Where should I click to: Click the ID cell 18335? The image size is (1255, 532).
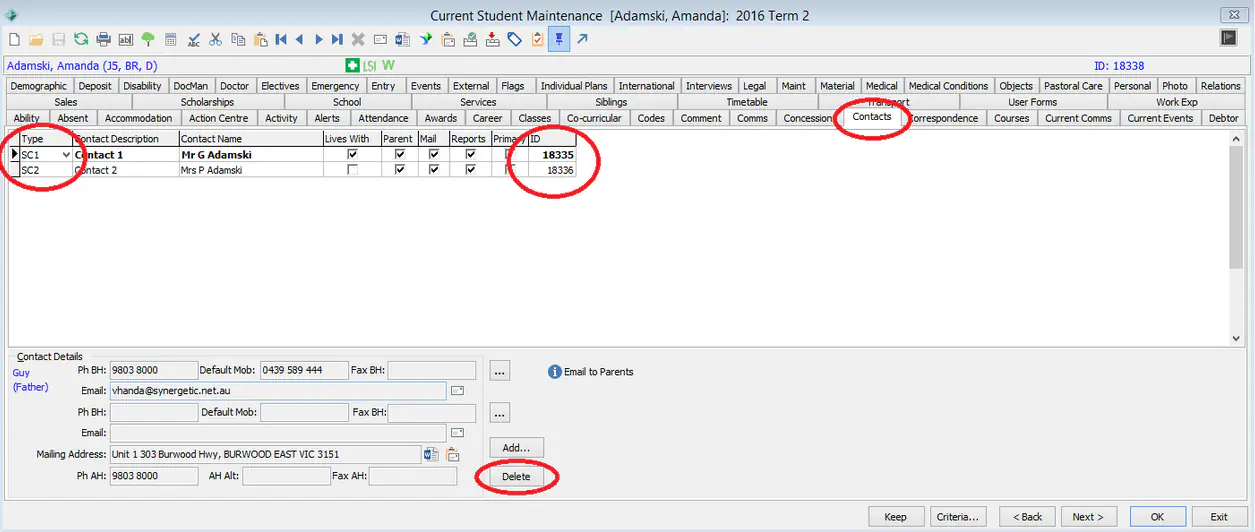coord(552,155)
